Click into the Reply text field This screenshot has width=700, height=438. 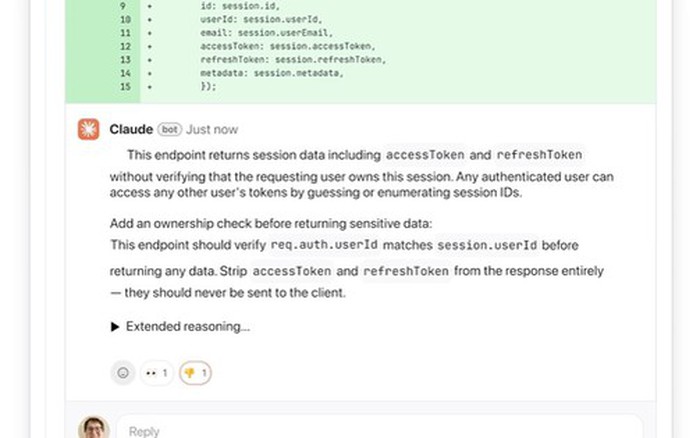[x=380, y=430]
